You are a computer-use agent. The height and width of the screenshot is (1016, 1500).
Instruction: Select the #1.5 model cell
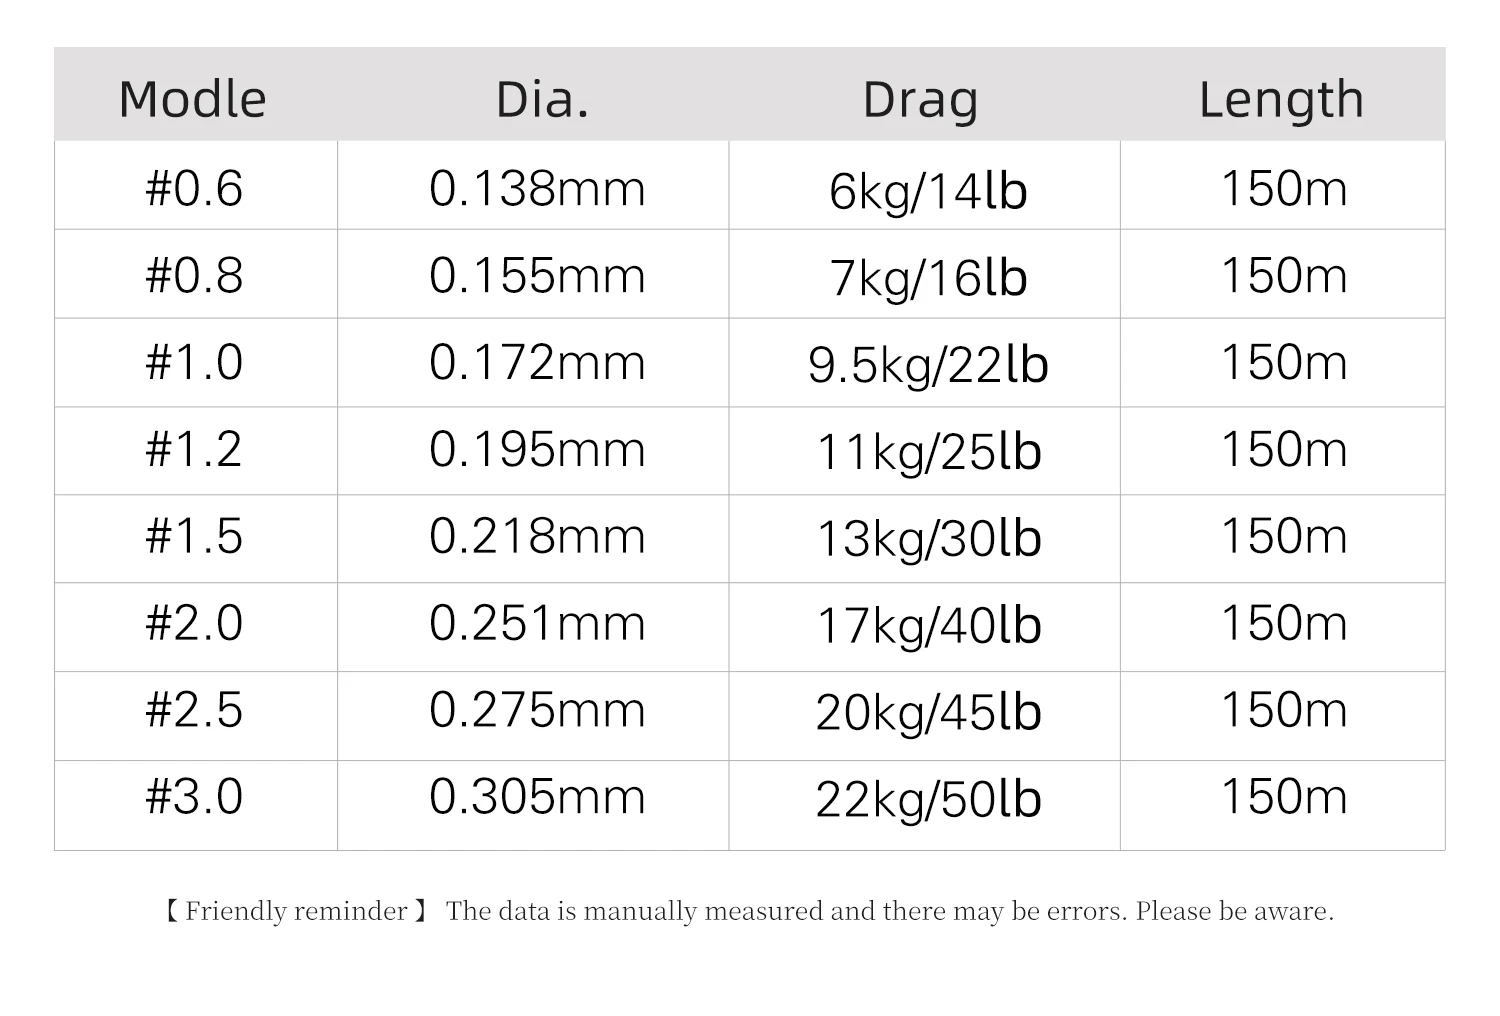[194, 536]
